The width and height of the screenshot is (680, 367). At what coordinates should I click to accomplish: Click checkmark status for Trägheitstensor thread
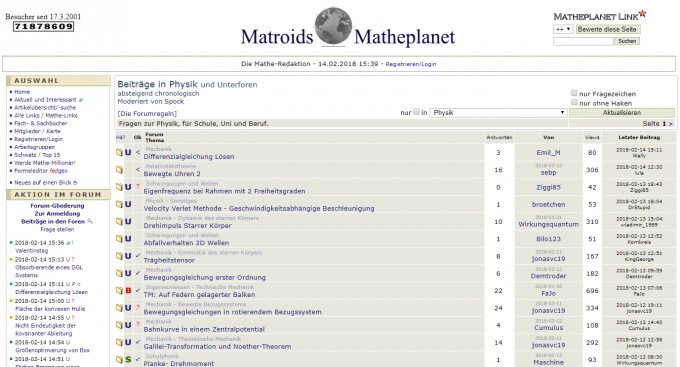pos(138,256)
